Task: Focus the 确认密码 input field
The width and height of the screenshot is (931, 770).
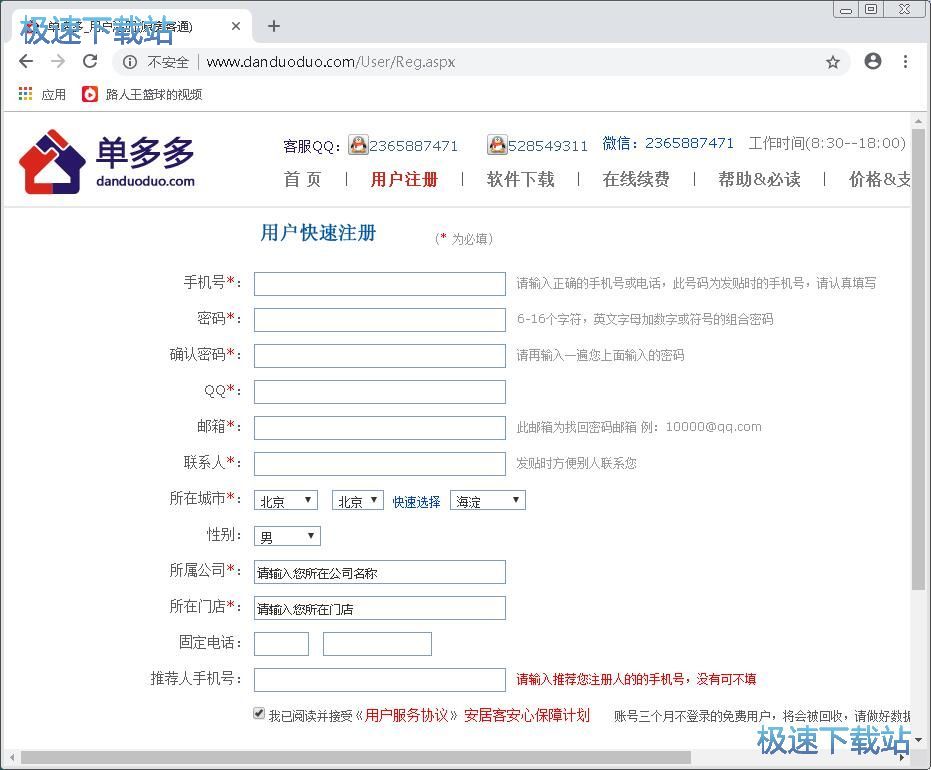Action: 380,356
